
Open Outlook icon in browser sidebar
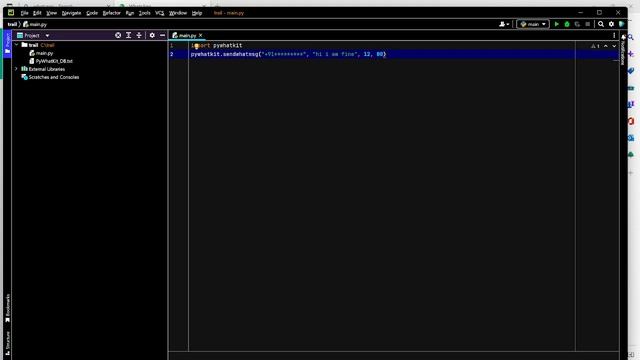point(631,138)
